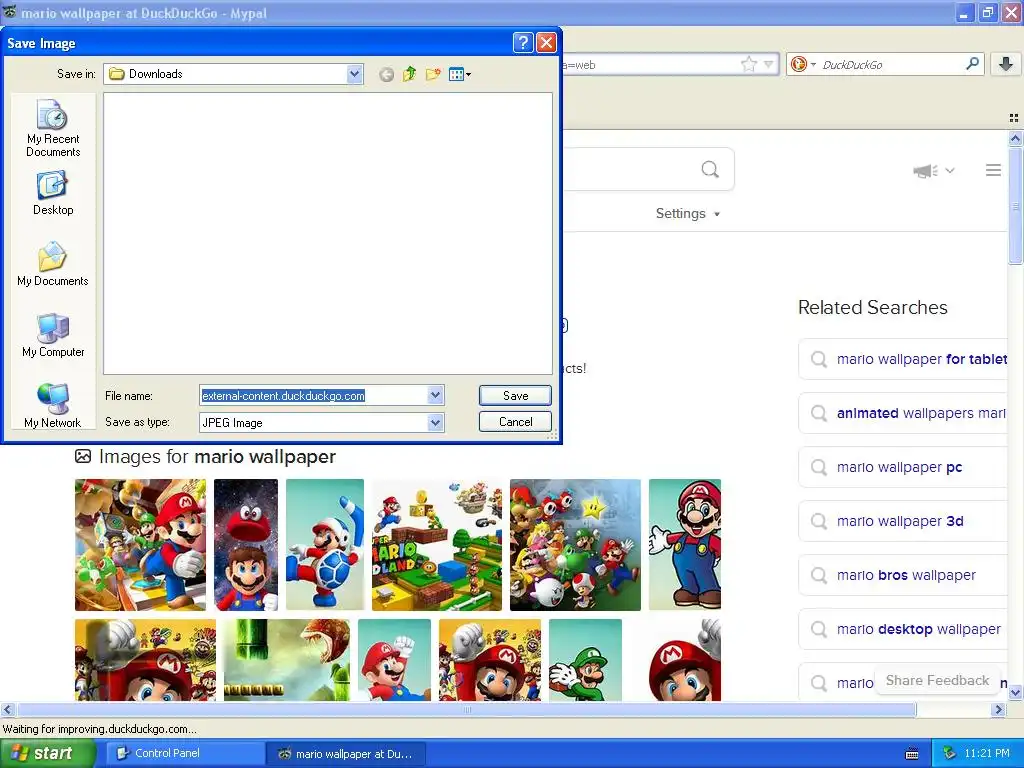
Task: Click the File name input field
Action: point(313,395)
